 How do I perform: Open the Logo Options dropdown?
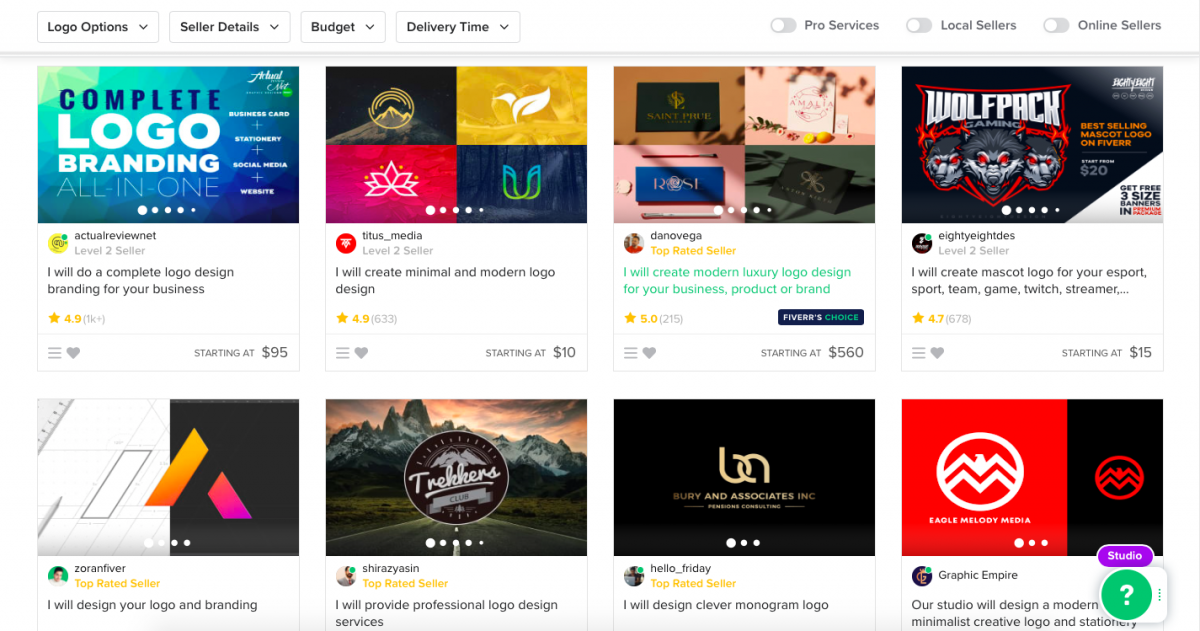[x=98, y=27]
